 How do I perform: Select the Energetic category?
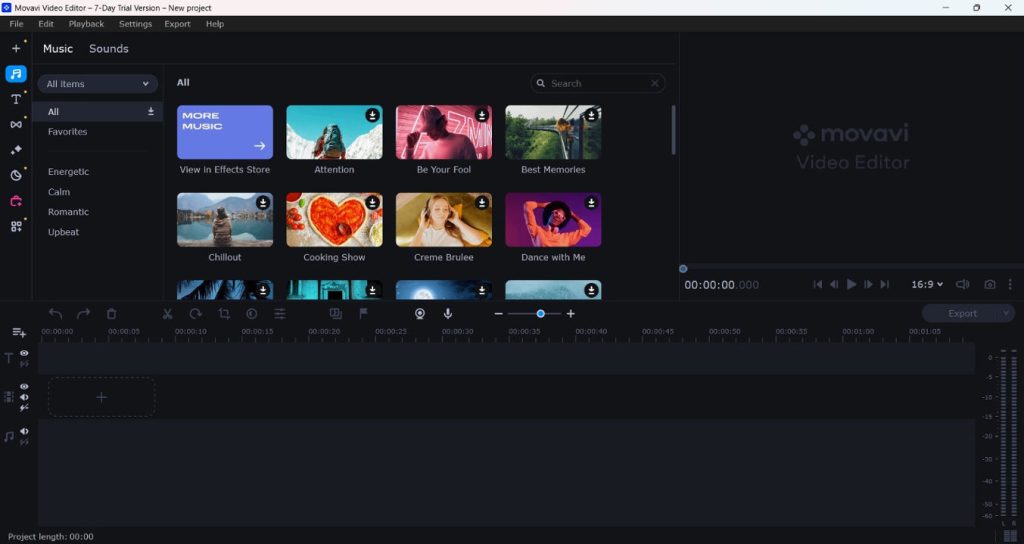pyautogui.click(x=69, y=172)
